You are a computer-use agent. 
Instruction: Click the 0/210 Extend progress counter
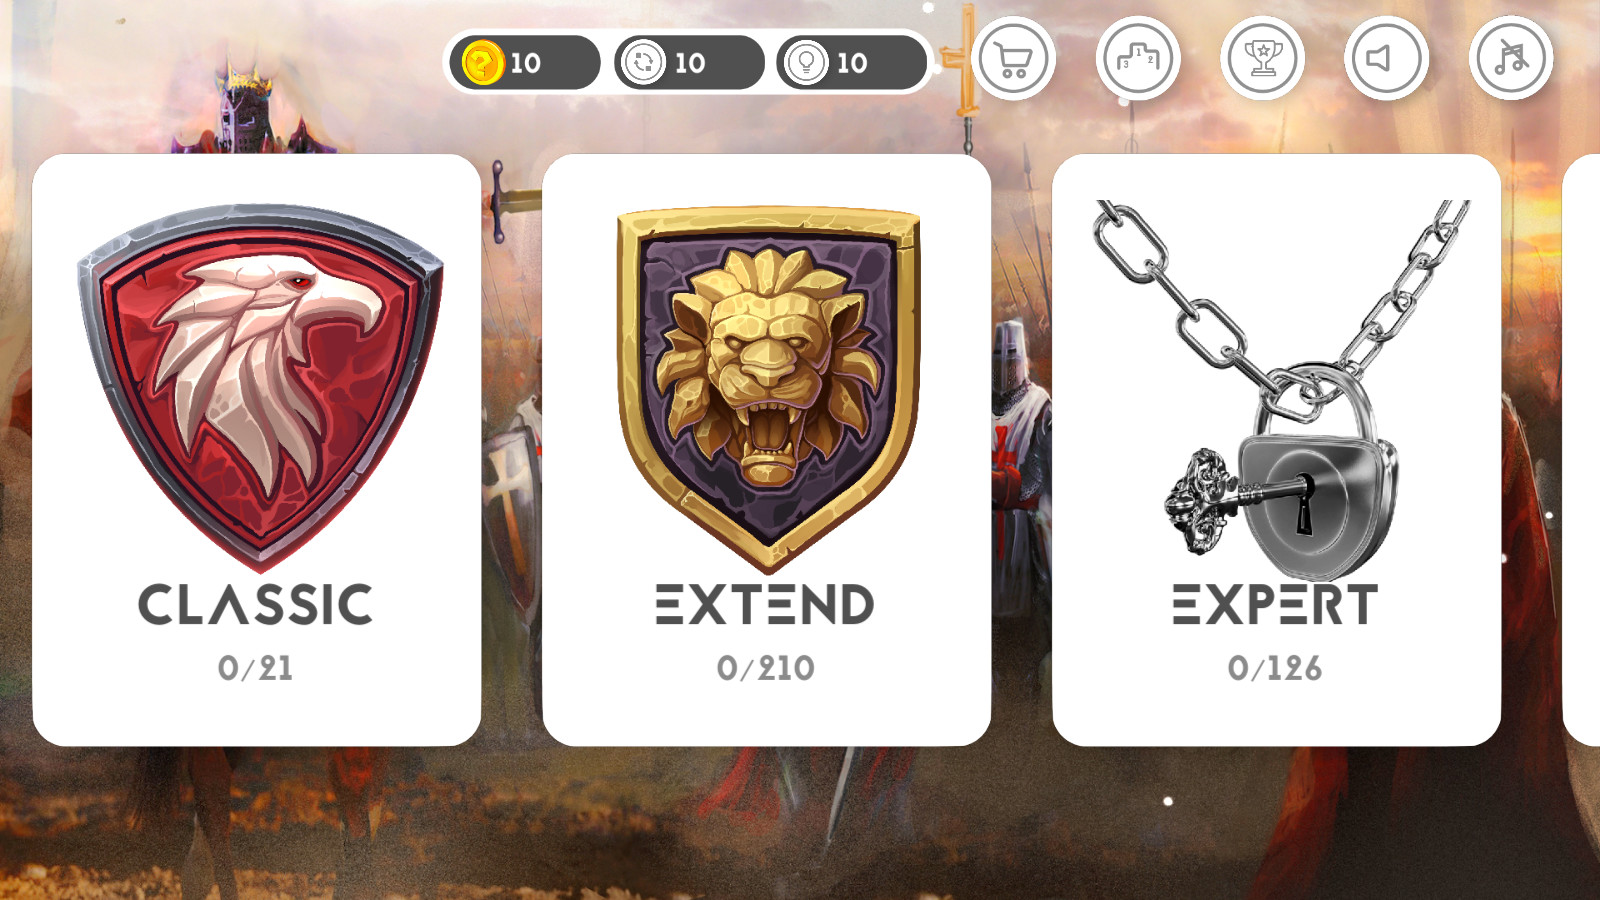[766, 668]
